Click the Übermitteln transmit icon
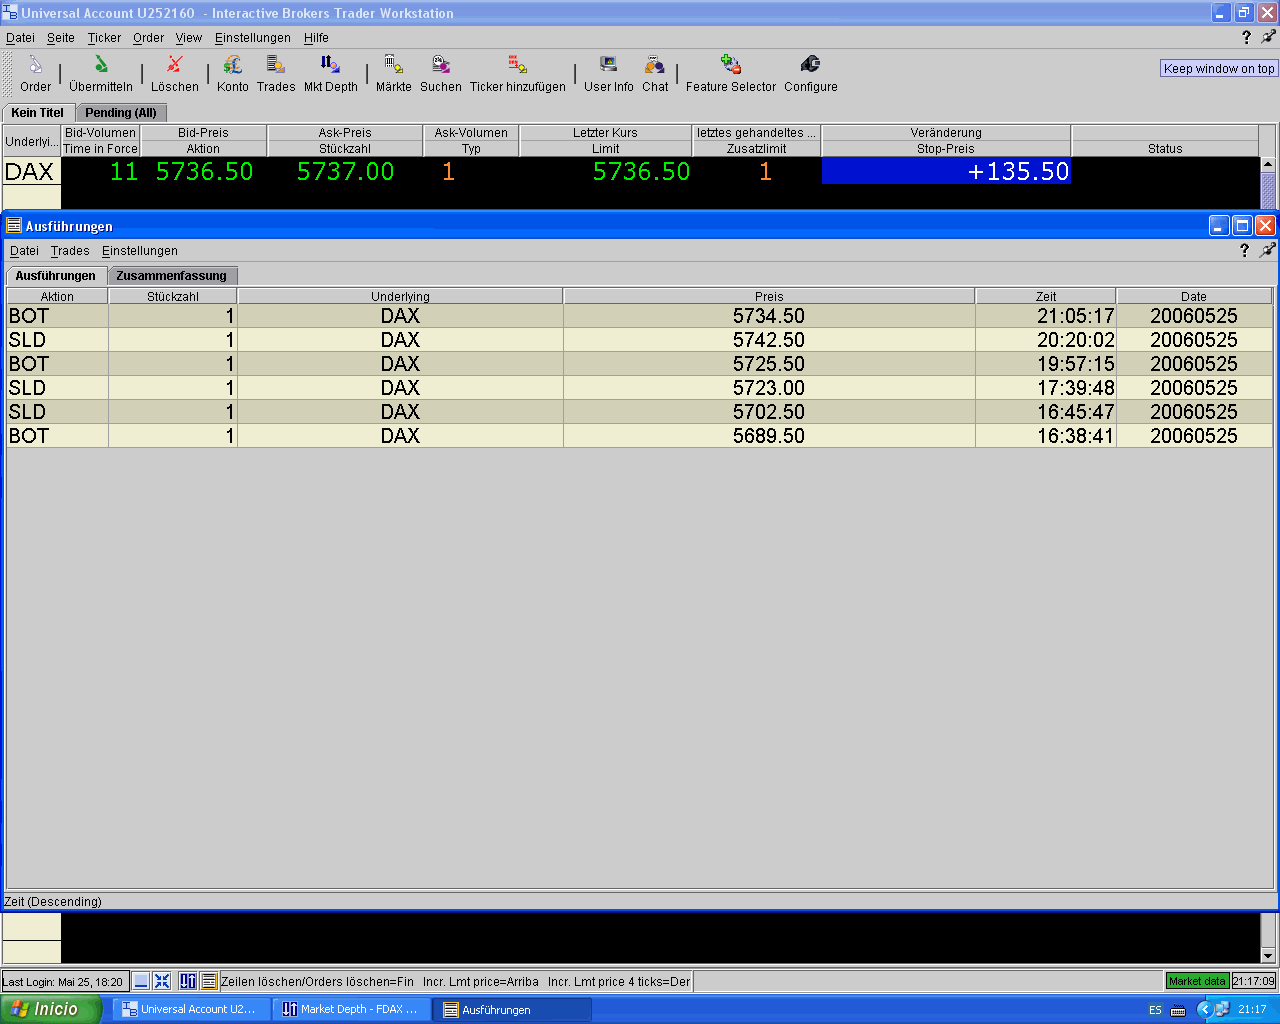Screen dimensions: 1280x1024 [101, 74]
